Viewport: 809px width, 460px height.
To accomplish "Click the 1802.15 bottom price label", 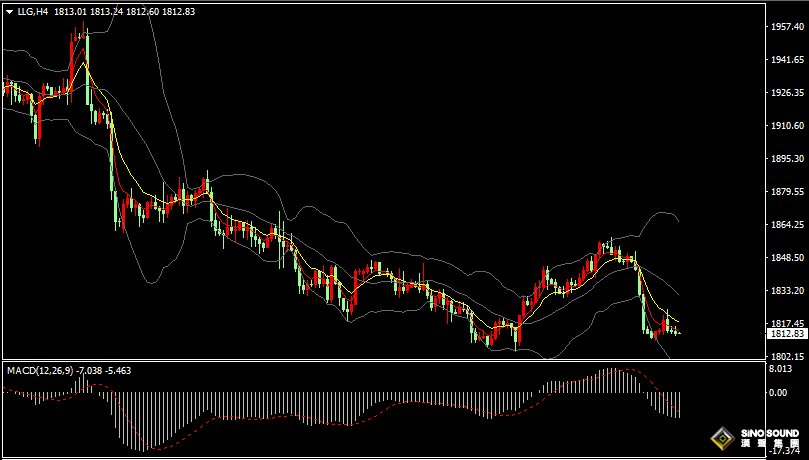I will tap(786, 356).
